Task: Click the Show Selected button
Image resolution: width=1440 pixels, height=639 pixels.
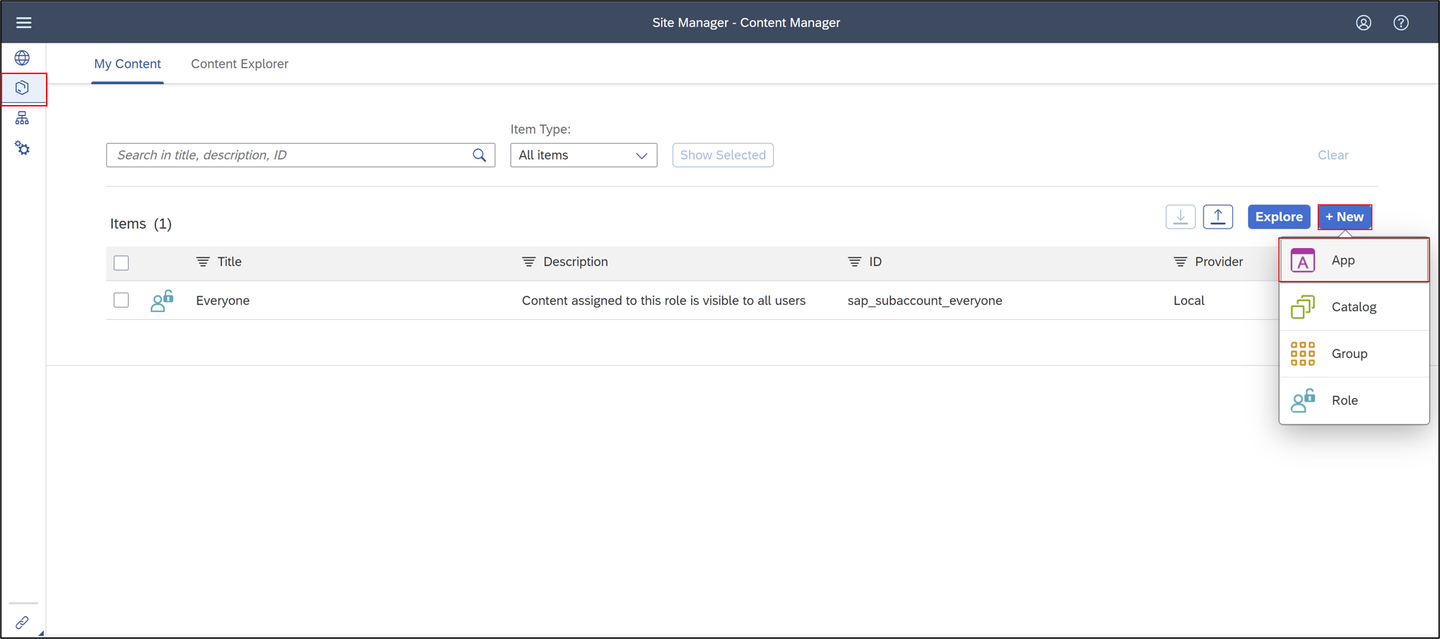Action: tap(723, 155)
